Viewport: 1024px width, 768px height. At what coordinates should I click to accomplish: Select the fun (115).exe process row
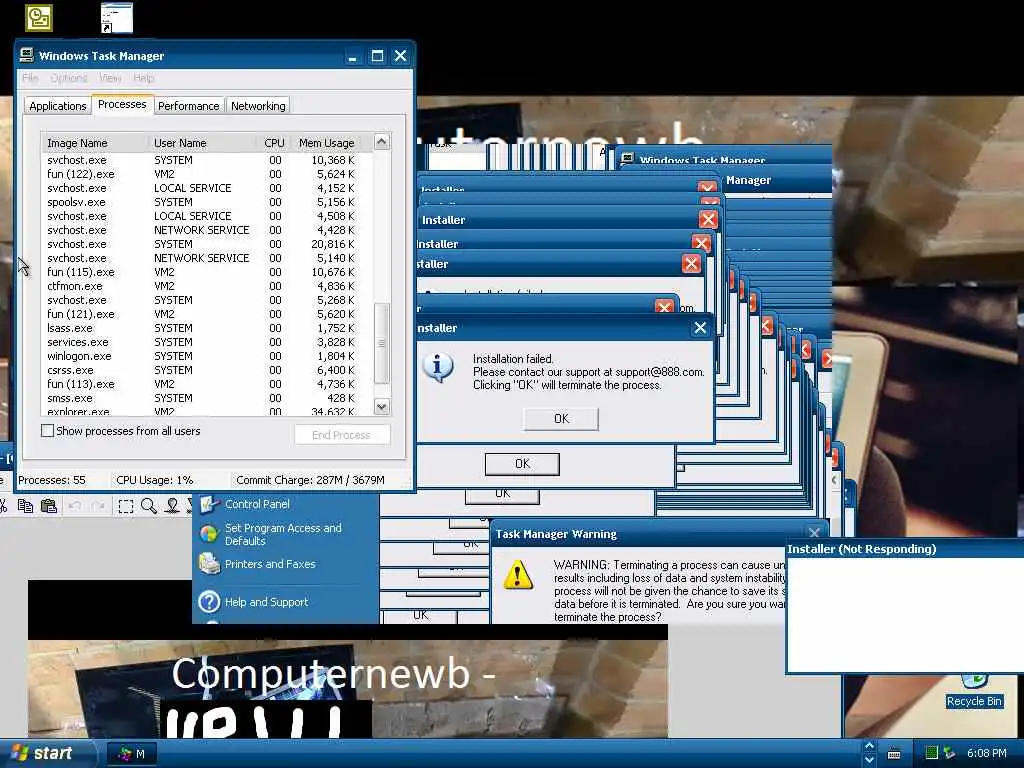[208, 272]
